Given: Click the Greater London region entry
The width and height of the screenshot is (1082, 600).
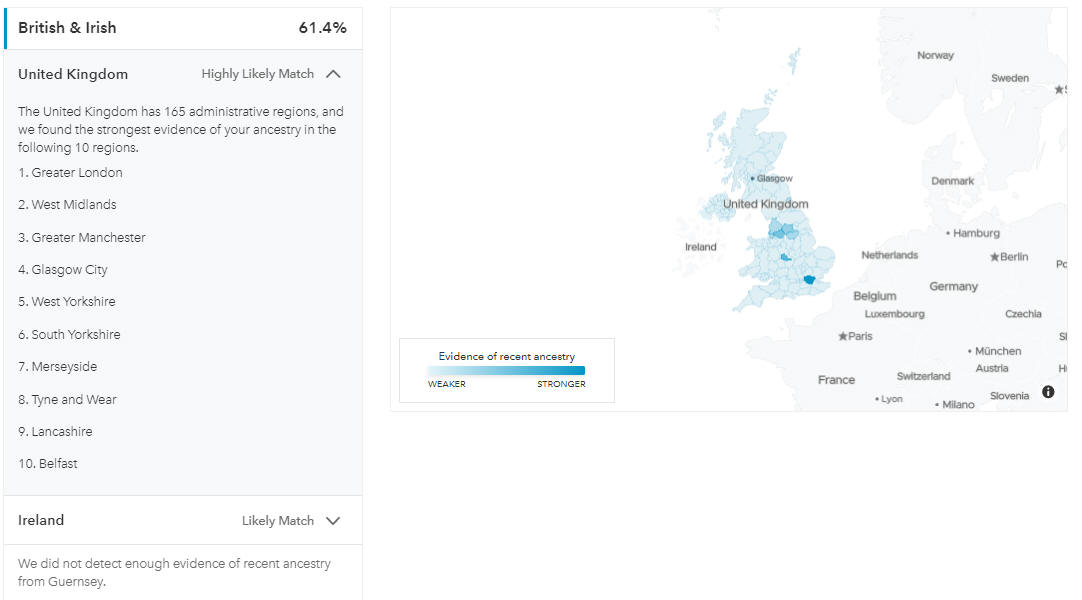Looking at the screenshot, I should tap(70, 172).
